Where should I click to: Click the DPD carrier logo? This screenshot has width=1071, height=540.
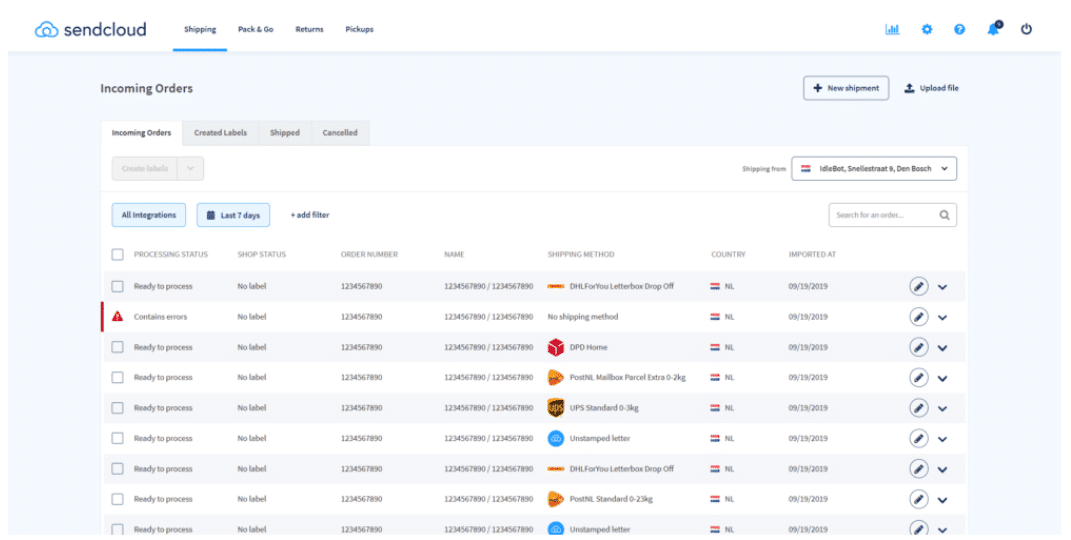(556, 347)
